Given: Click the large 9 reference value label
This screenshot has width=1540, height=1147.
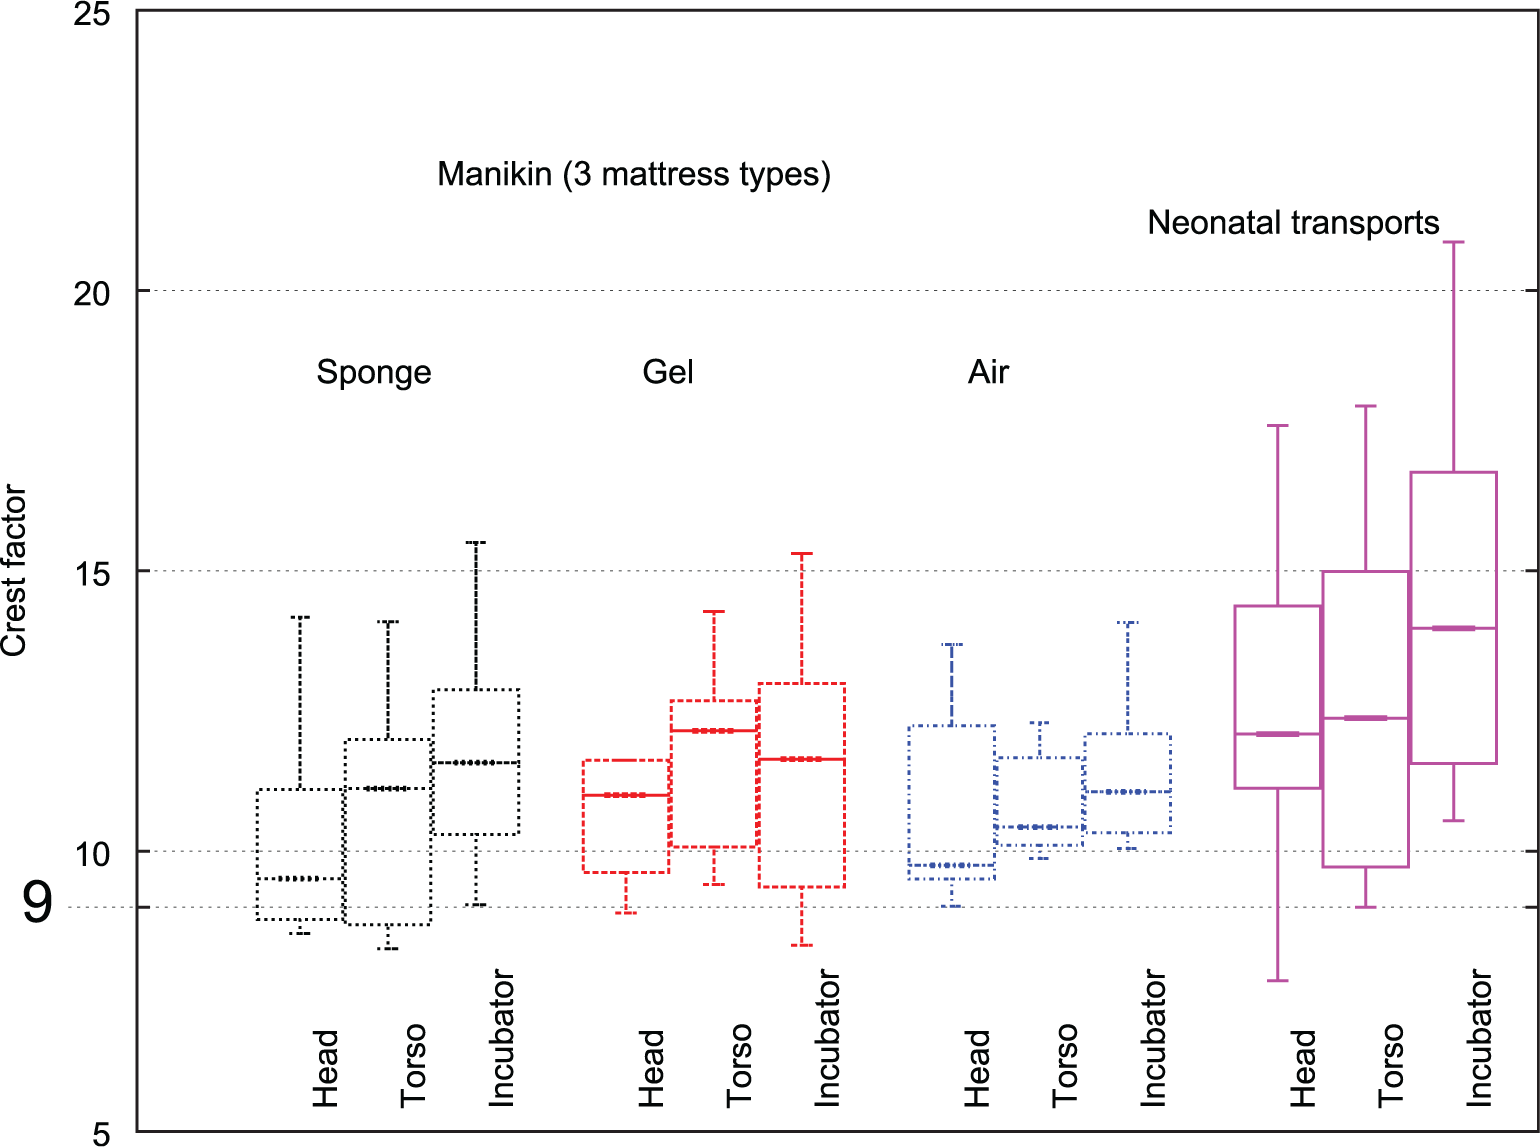Looking at the screenshot, I should pyautogui.click(x=37, y=903).
